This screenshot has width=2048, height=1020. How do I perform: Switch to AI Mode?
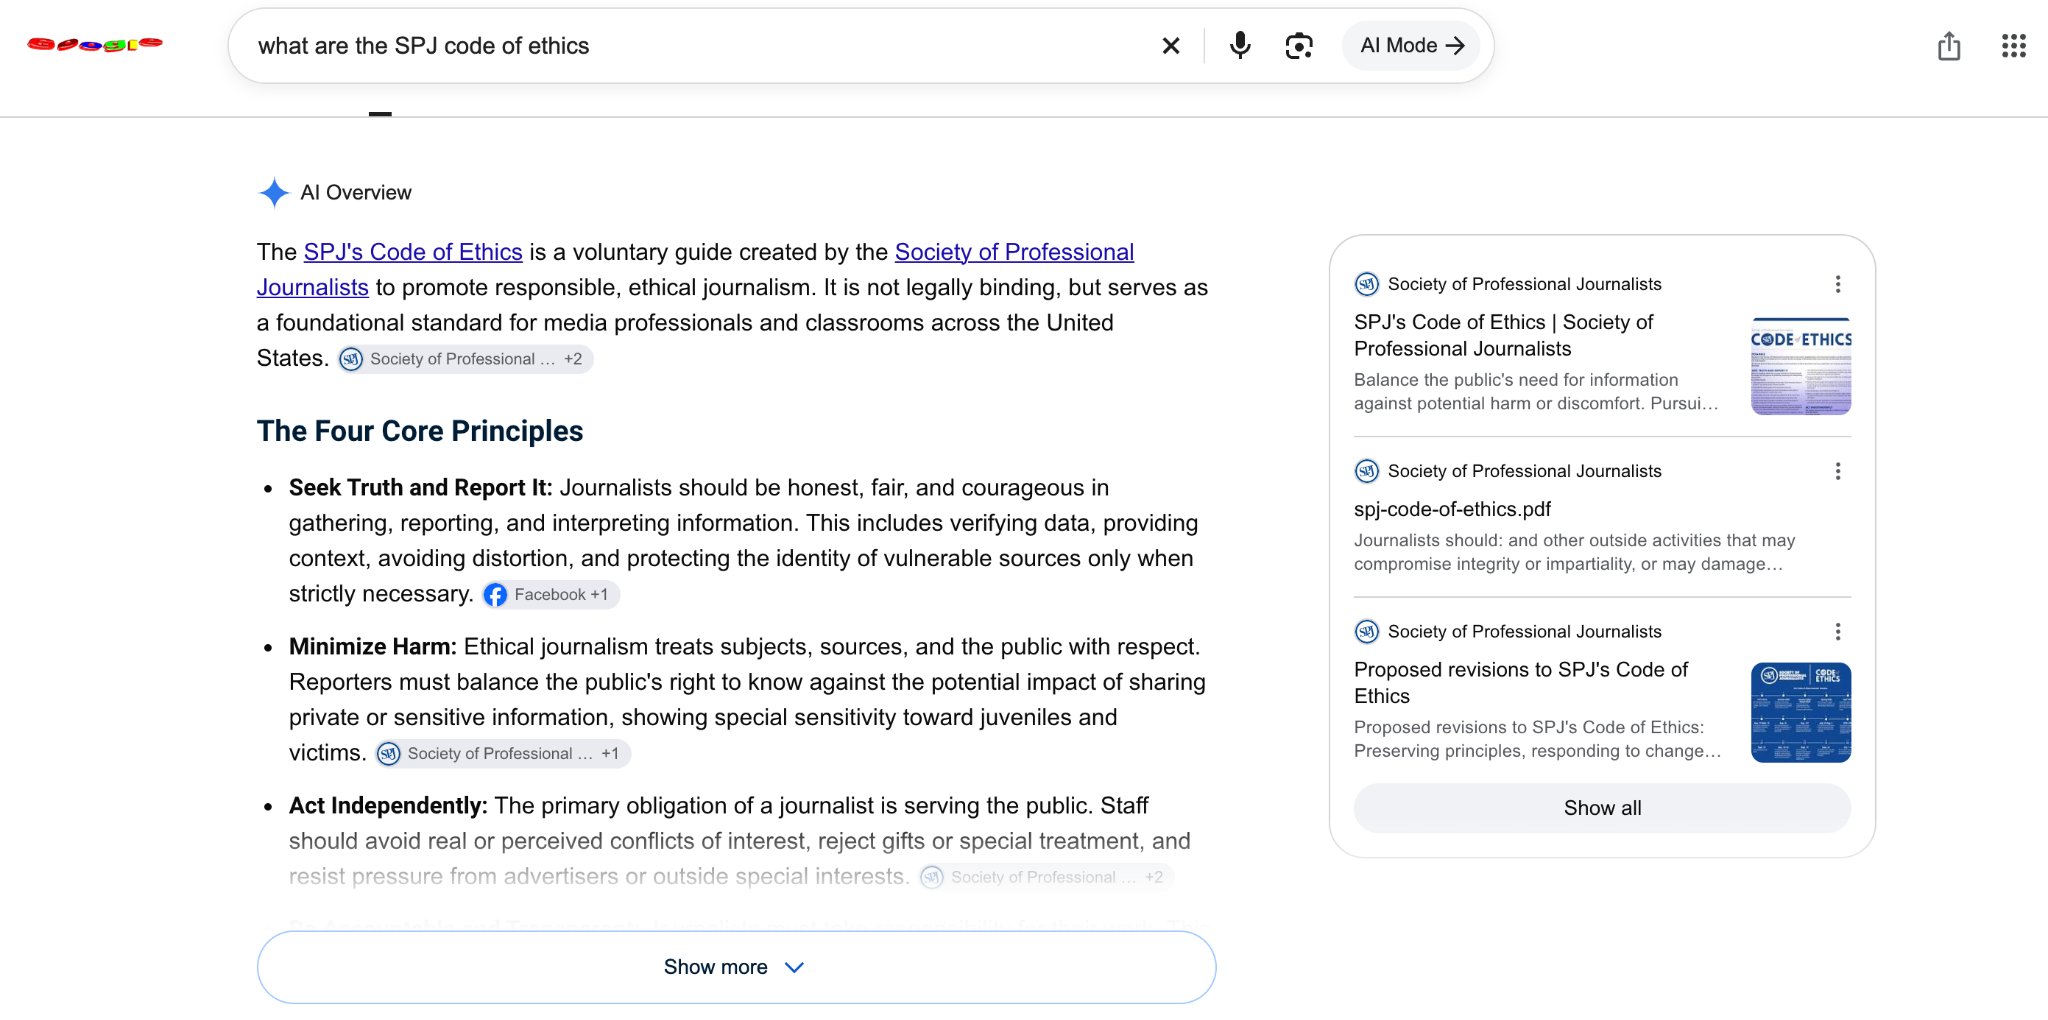tap(1411, 46)
